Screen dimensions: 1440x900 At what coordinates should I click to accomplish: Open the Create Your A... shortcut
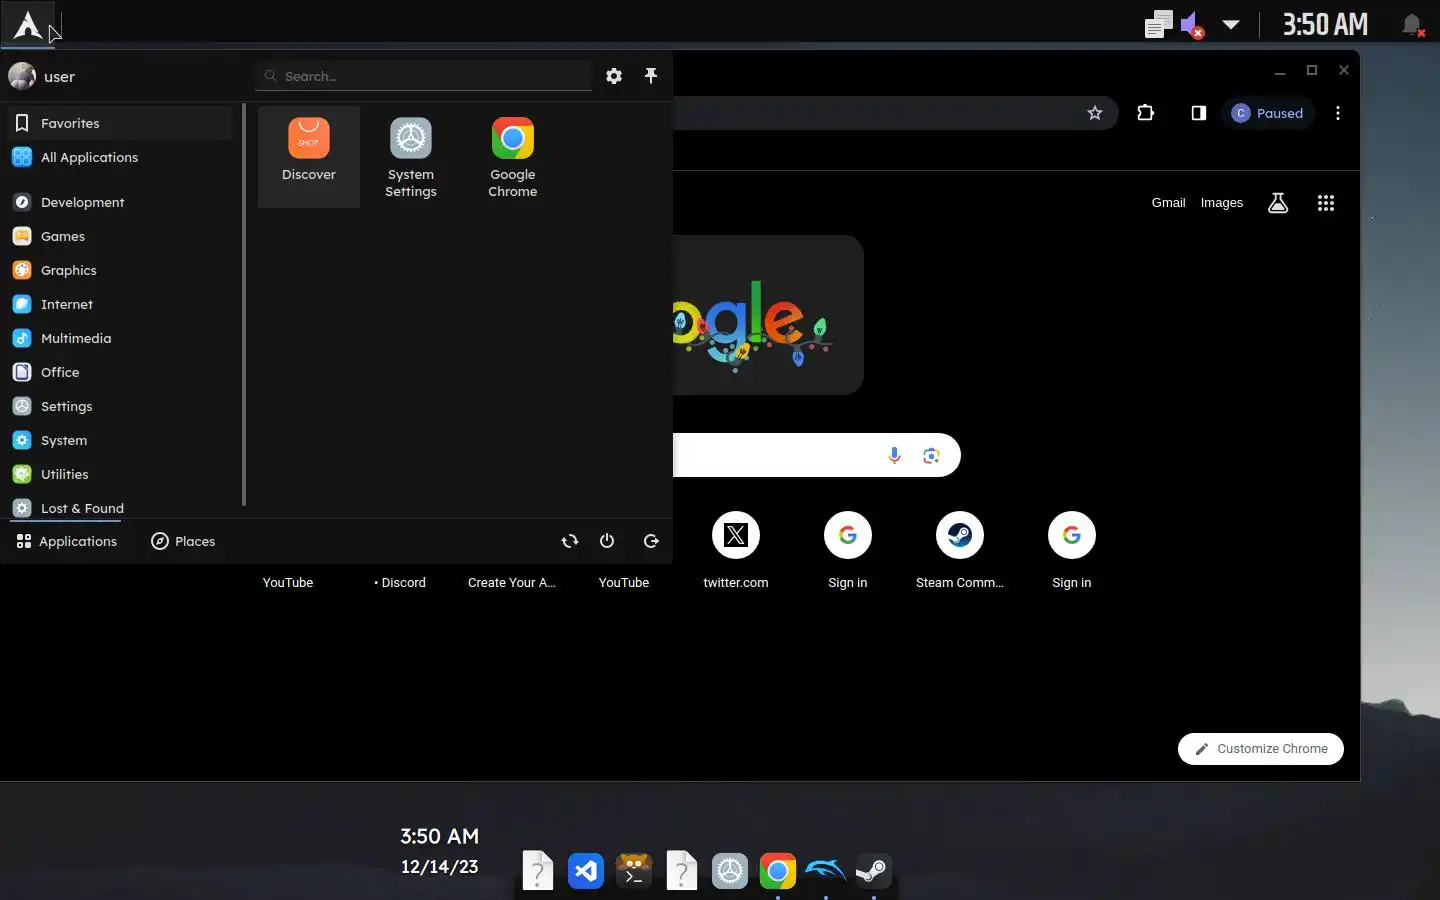pyautogui.click(x=512, y=583)
